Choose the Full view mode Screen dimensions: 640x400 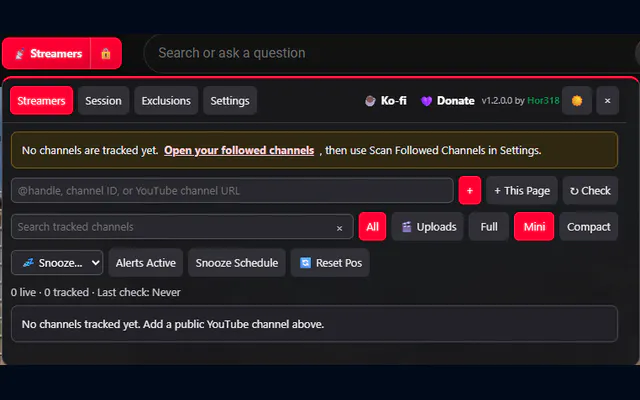click(489, 227)
